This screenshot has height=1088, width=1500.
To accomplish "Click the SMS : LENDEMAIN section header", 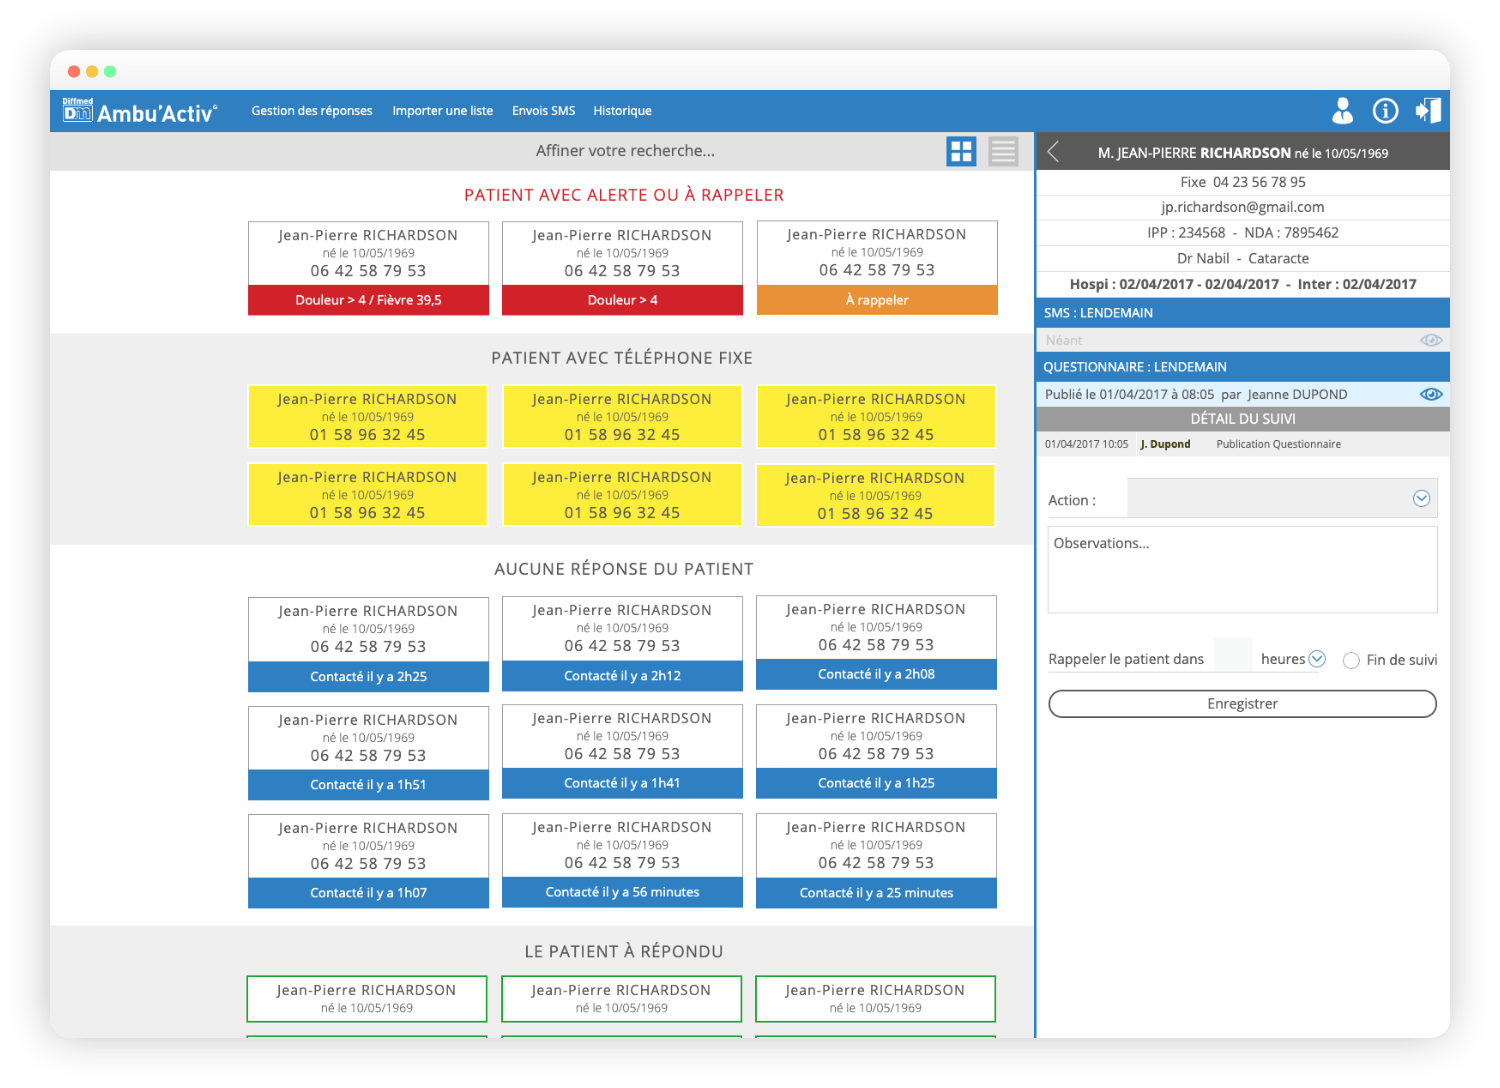I will (1243, 313).
